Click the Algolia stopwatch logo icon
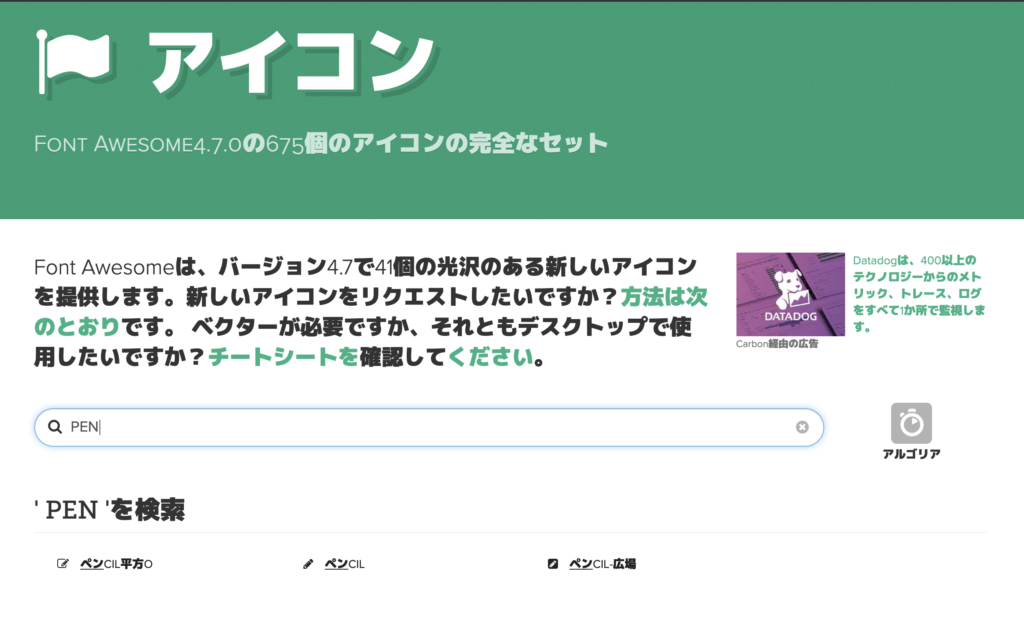1024x624 pixels. [x=911, y=424]
